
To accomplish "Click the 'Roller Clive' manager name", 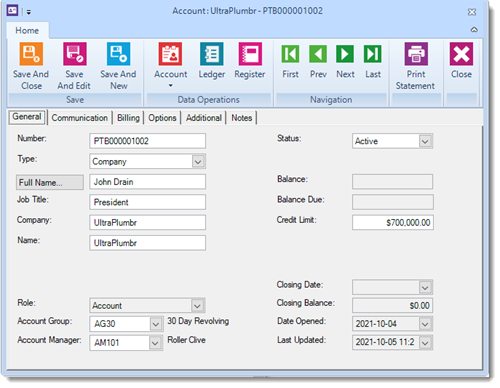I will click(x=186, y=340).
